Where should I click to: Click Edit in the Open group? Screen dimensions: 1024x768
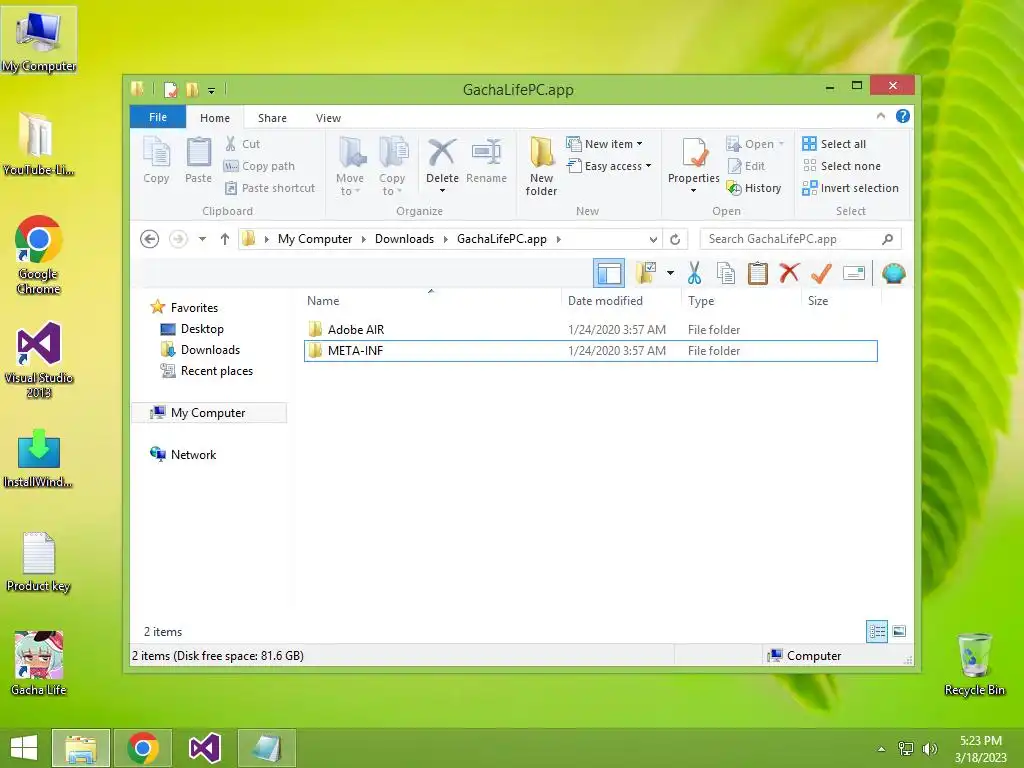coord(746,166)
